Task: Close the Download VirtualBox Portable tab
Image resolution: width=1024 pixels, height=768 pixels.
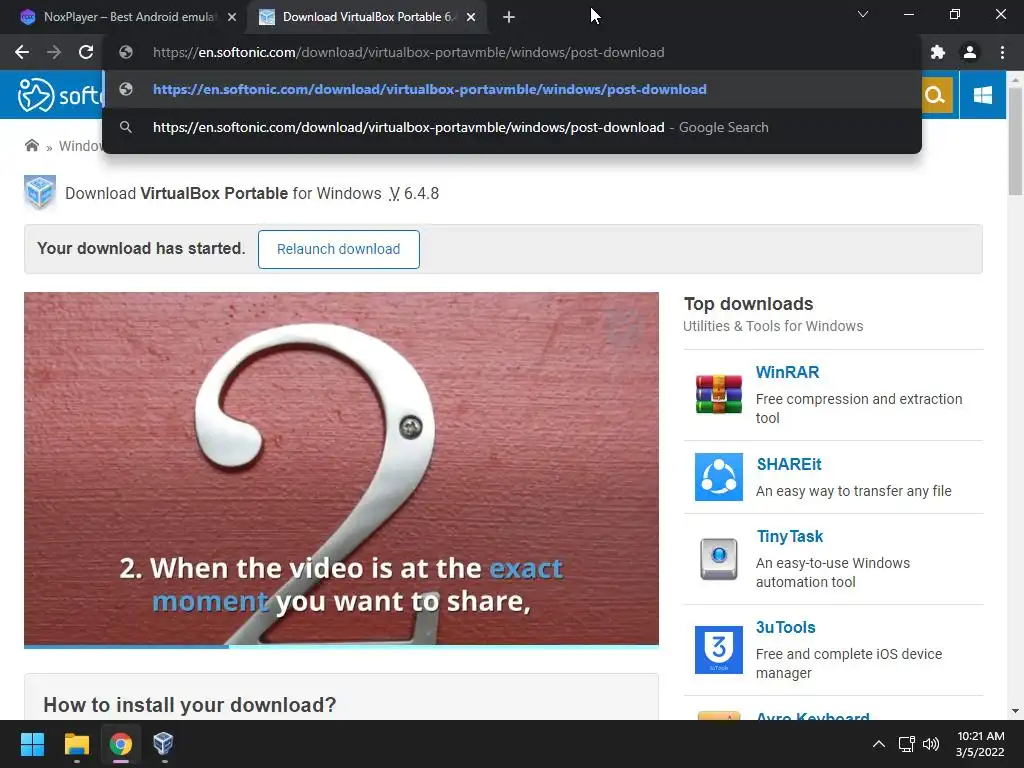Action: pos(471,17)
